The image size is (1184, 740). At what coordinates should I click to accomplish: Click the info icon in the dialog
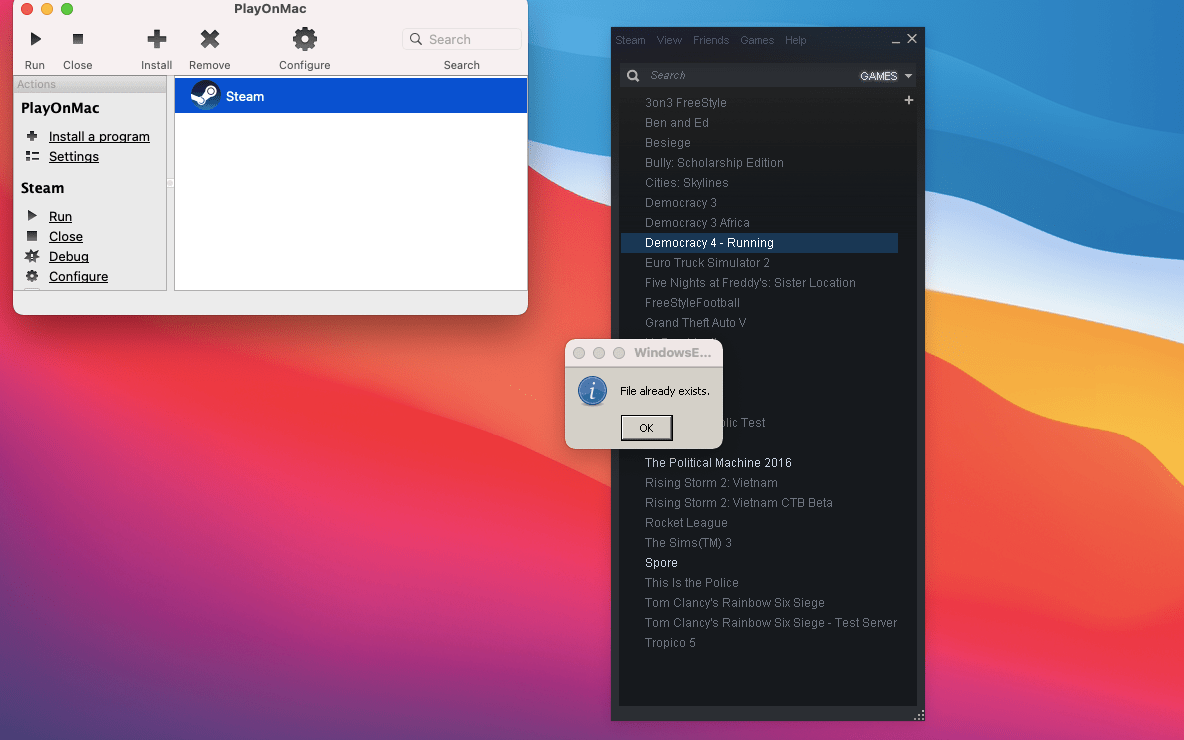click(x=592, y=390)
